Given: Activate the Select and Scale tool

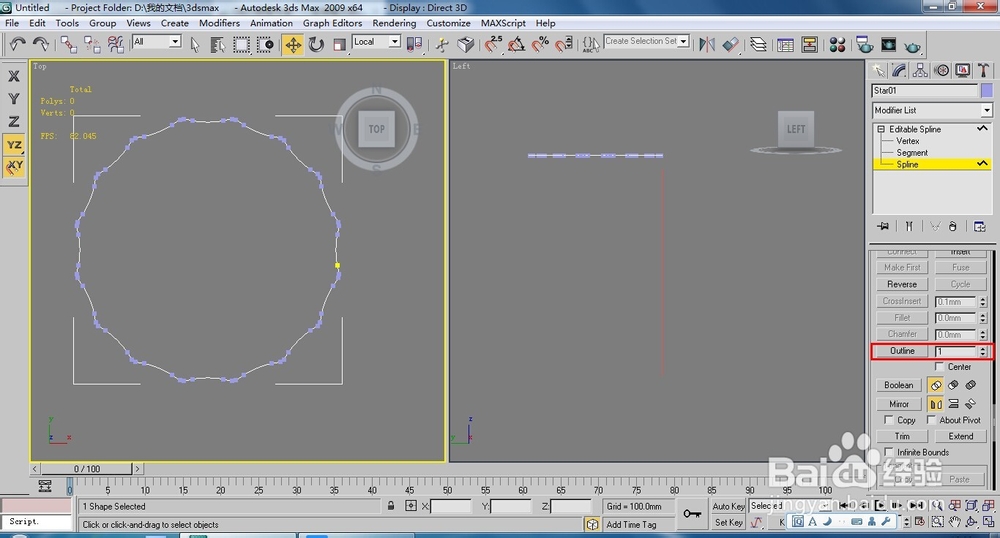Looking at the screenshot, I should click(339, 45).
